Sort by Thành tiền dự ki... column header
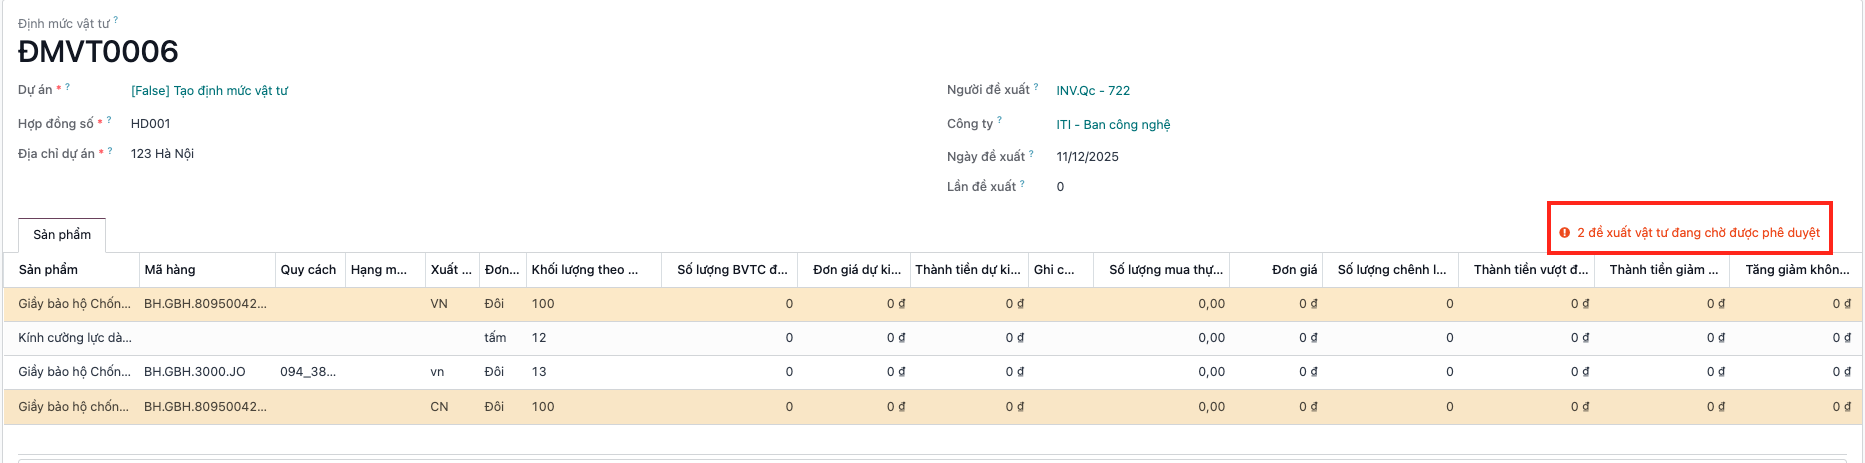This screenshot has width=1865, height=463. (x=968, y=270)
